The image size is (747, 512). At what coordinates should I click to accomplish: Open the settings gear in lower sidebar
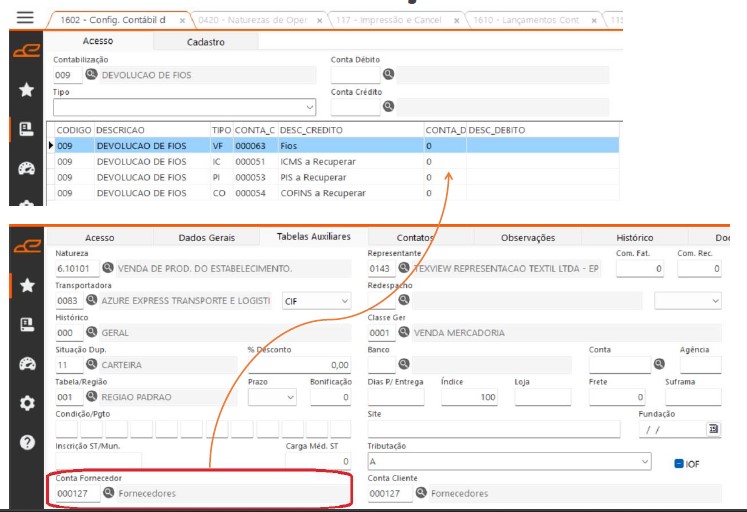tap(27, 402)
